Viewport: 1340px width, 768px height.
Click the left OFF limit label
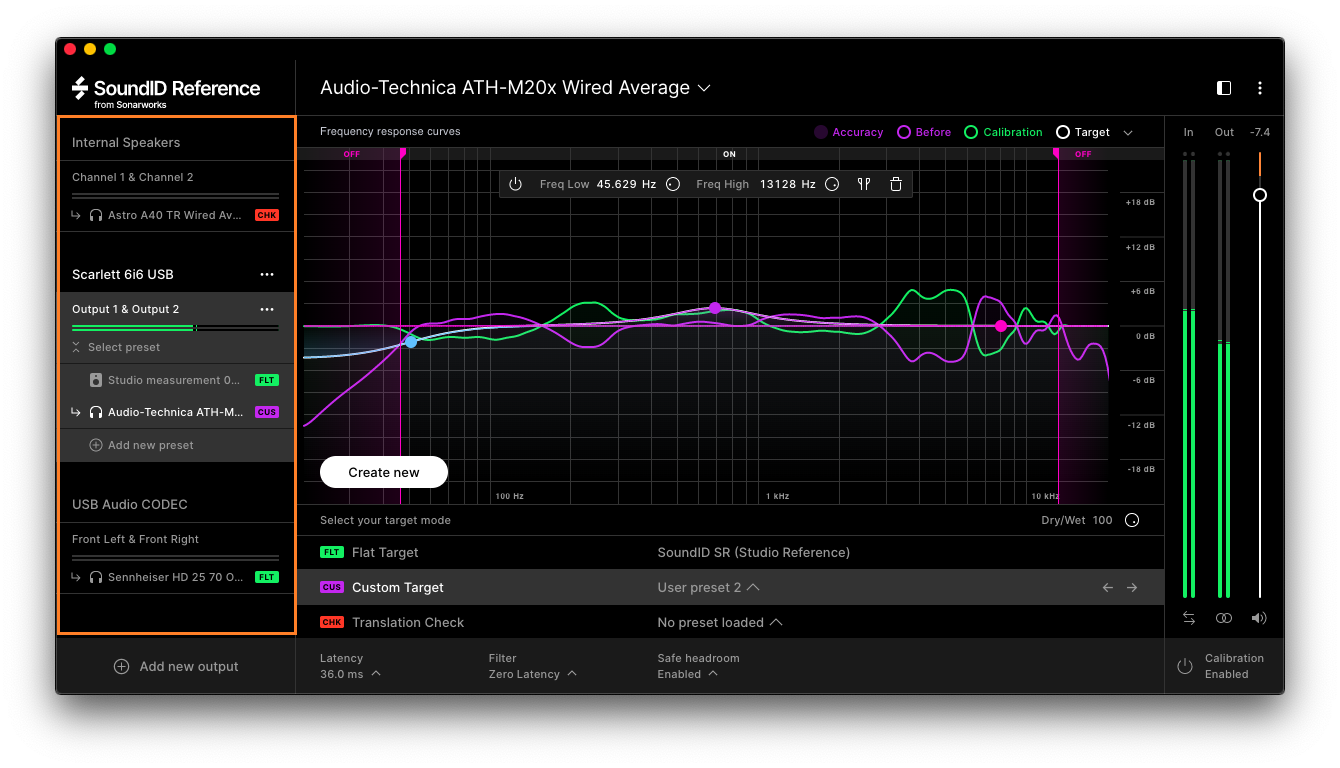click(x=352, y=154)
